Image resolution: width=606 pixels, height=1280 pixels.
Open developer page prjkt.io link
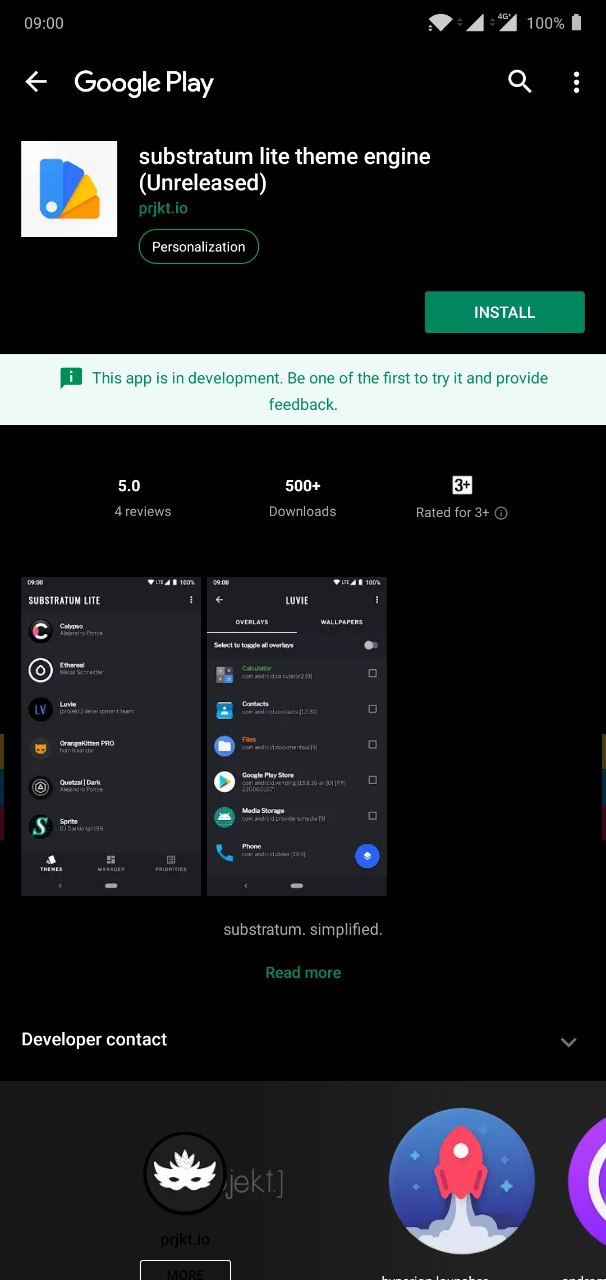click(x=163, y=209)
